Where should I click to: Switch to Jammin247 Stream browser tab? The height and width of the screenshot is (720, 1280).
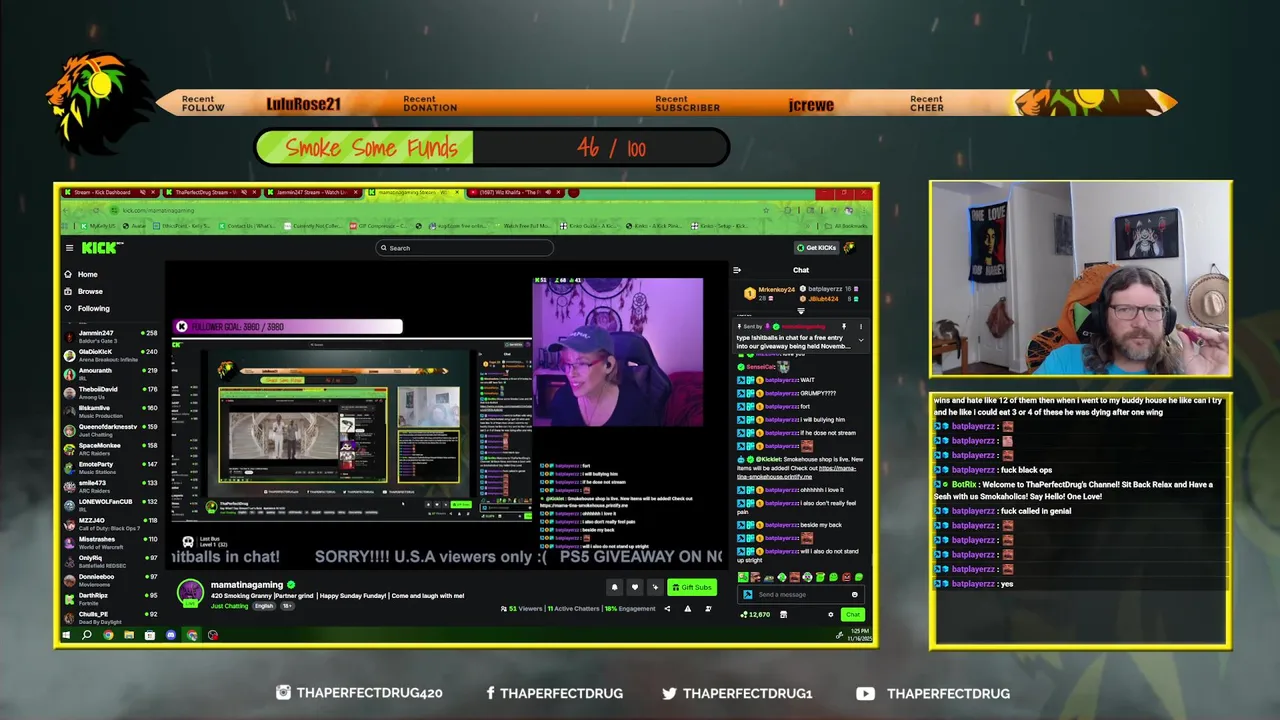[311, 192]
